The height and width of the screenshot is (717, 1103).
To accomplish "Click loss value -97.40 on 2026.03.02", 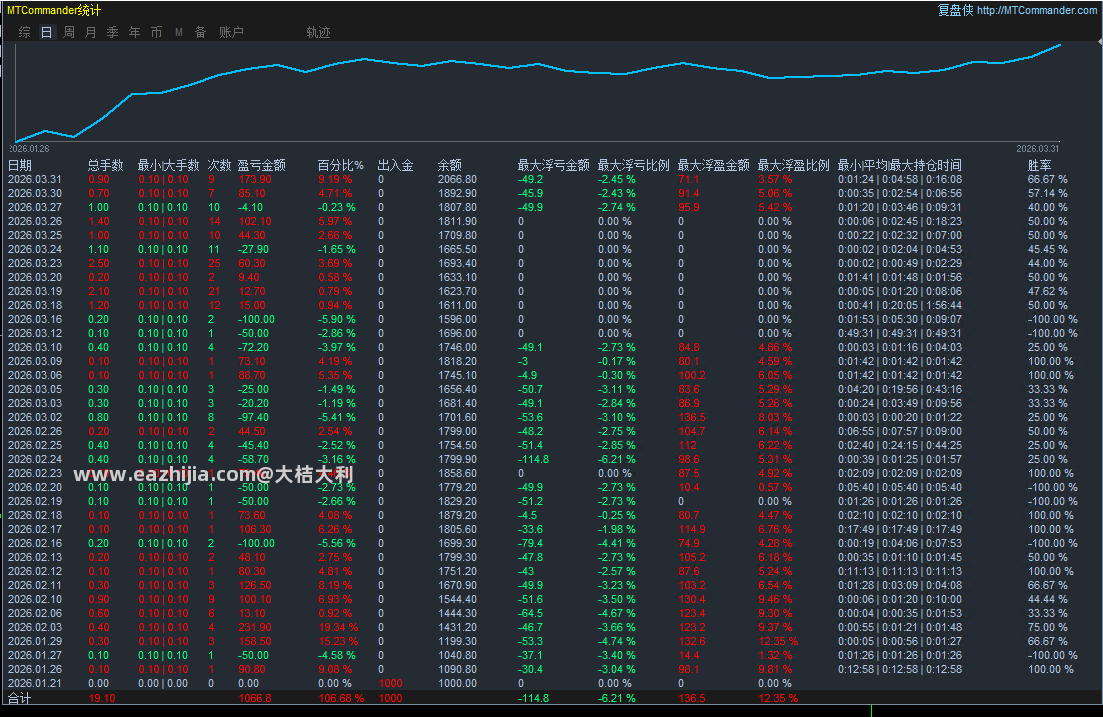I will coord(253,417).
